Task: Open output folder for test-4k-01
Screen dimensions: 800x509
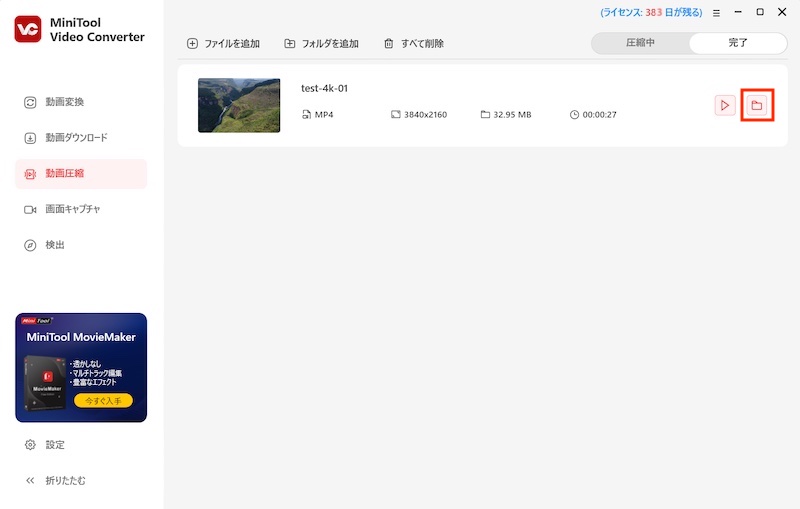Action: click(757, 105)
